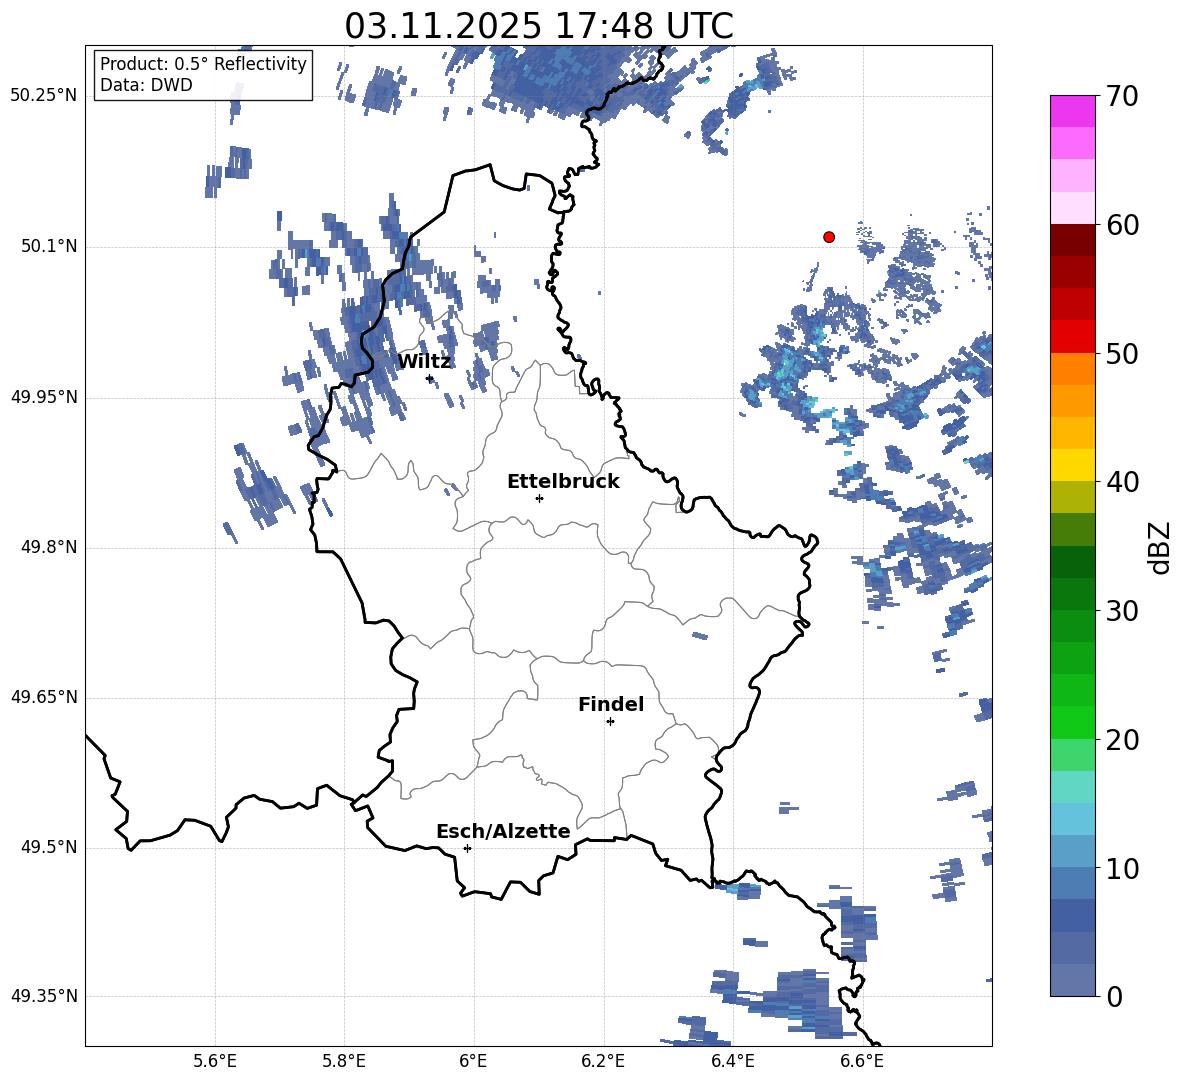Click the 6.4°E longitude label
This screenshot has height=1081, width=1184.
tap(732, 1061)
